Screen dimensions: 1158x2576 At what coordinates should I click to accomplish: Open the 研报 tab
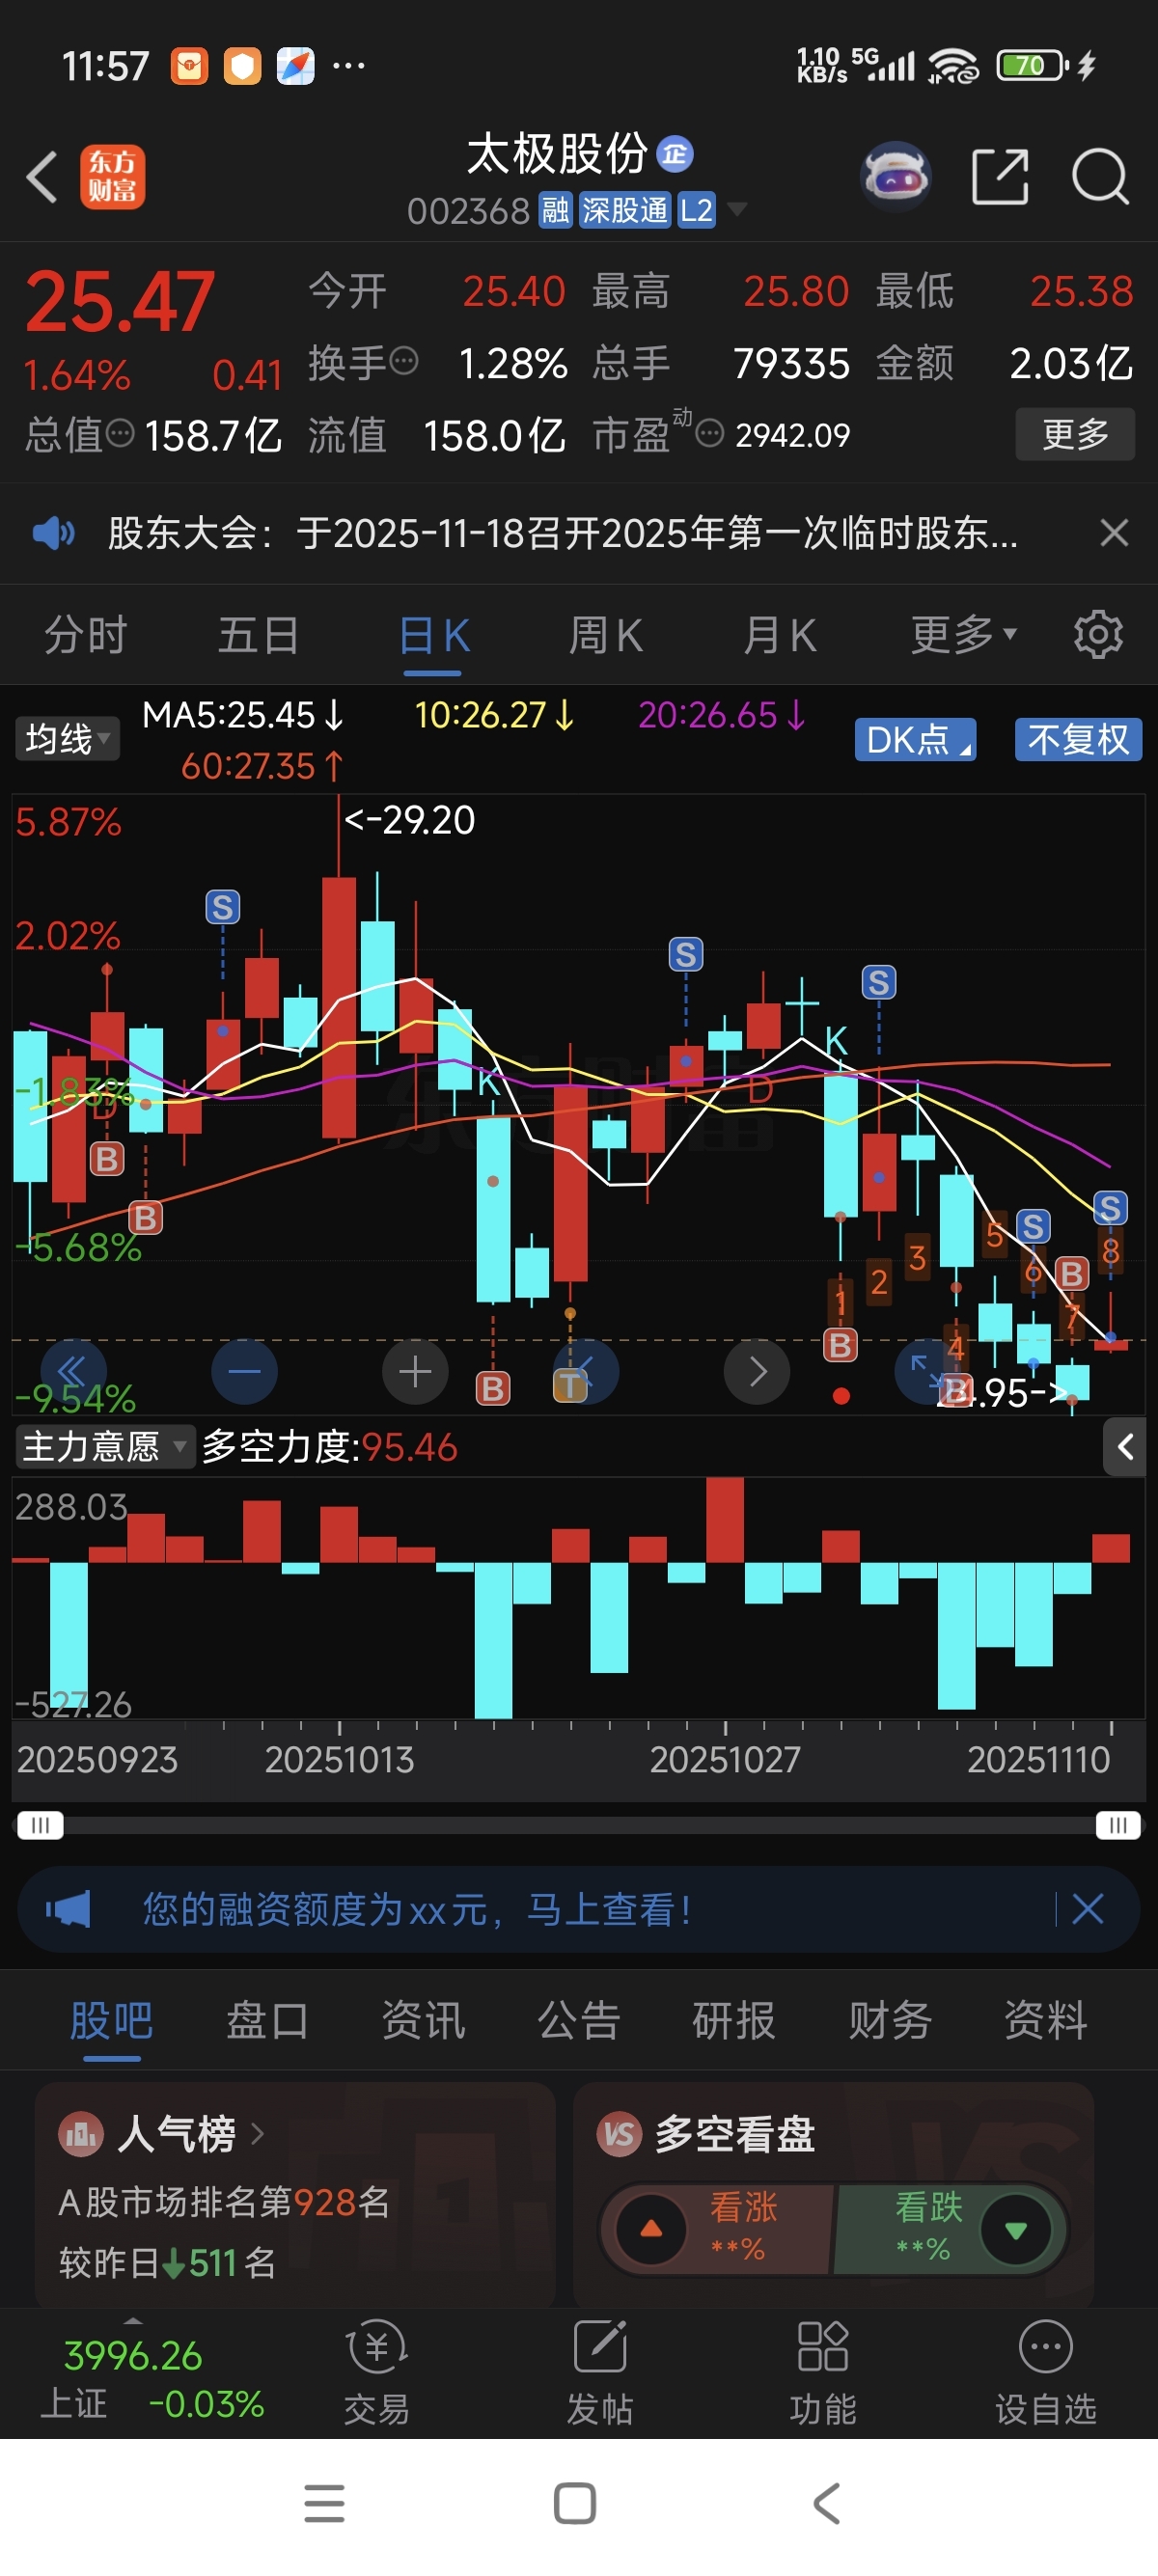[734, 2021]
